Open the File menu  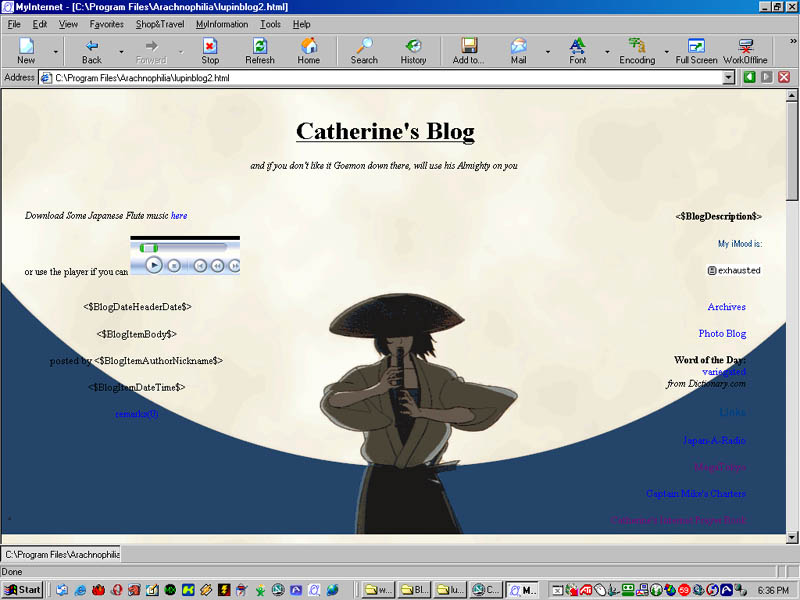14,24
